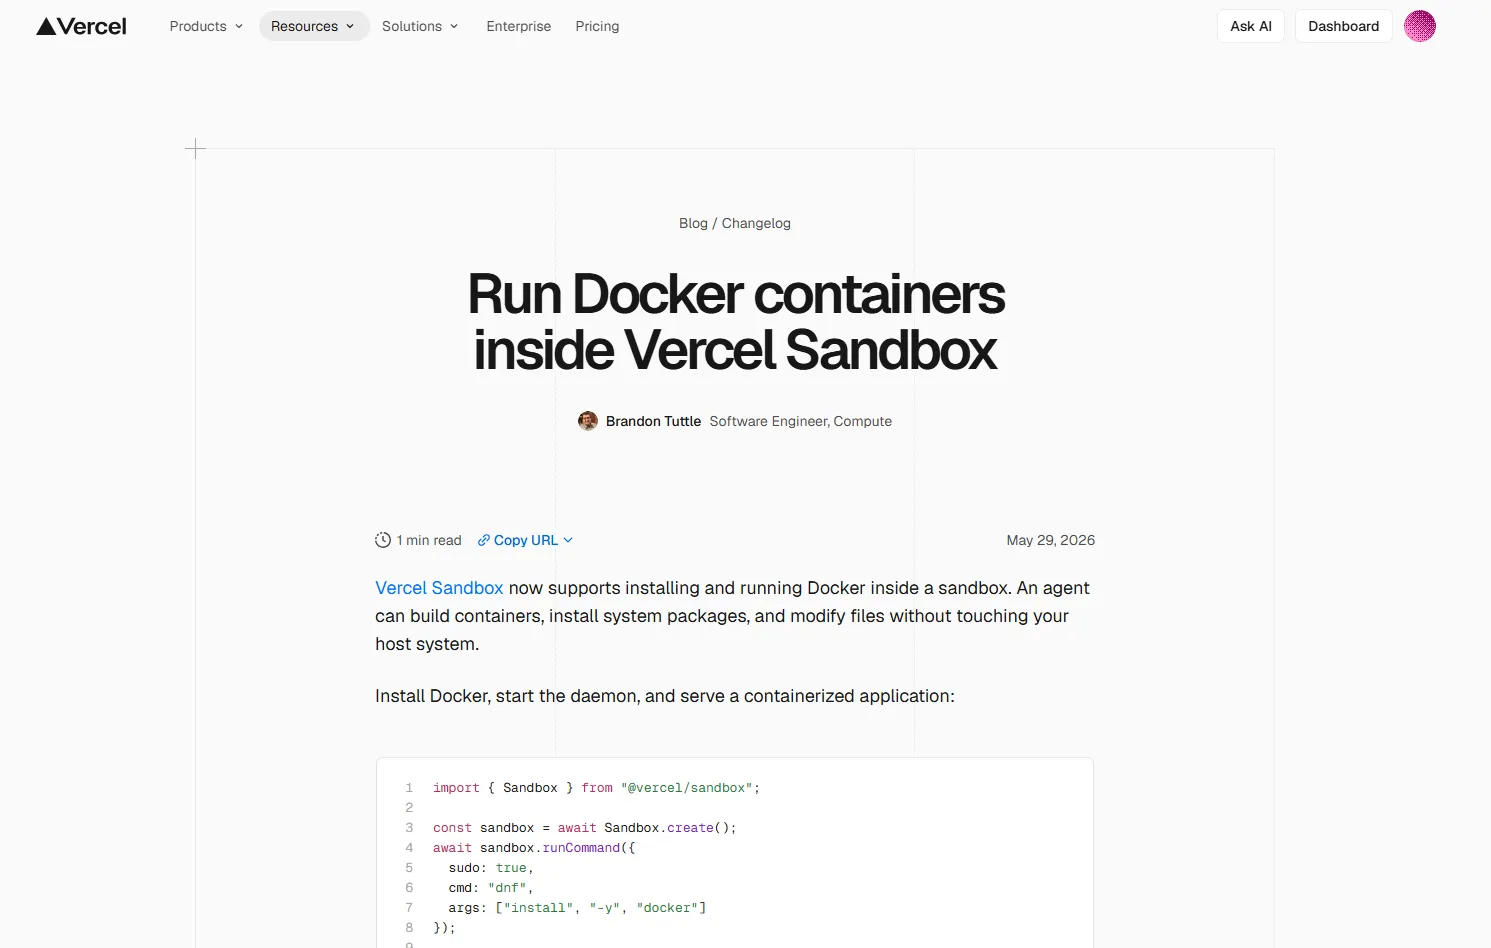This screenshot has height=948, width=1491.
Task: Click the code line with args install docker
Action: point(577,908)
